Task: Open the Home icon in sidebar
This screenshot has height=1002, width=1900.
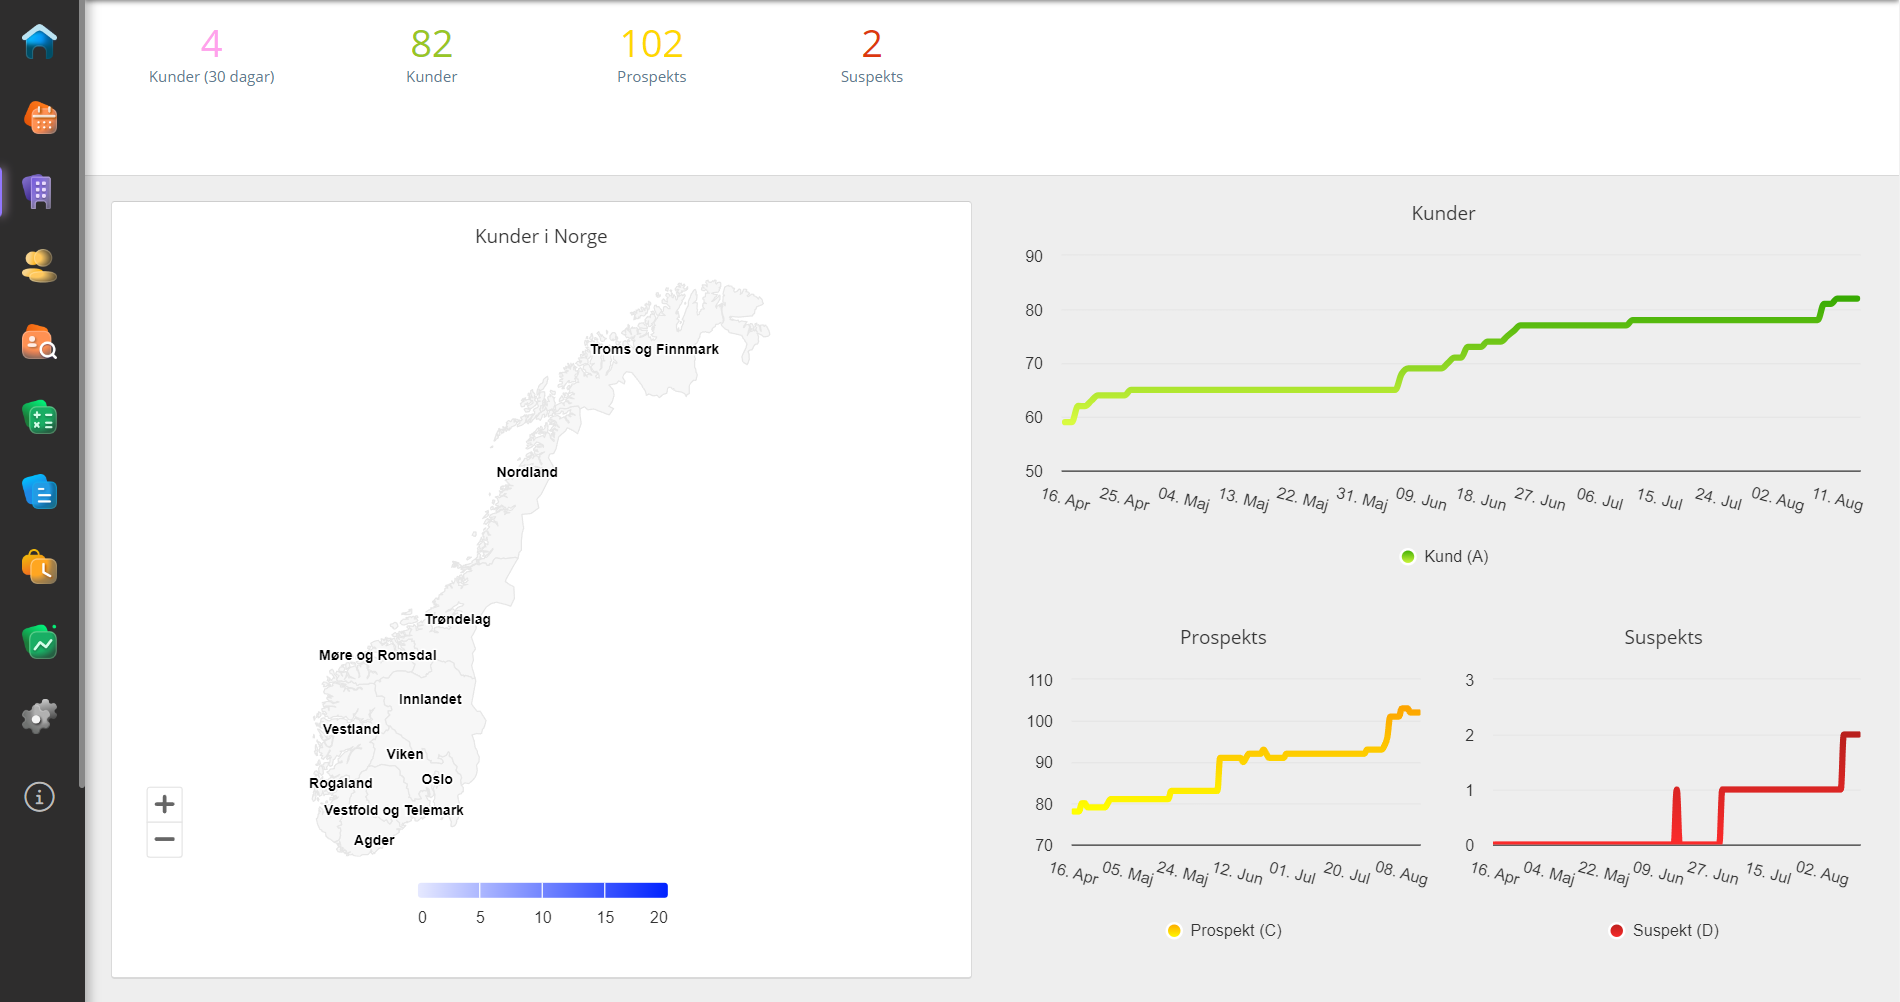Action: 39,42
